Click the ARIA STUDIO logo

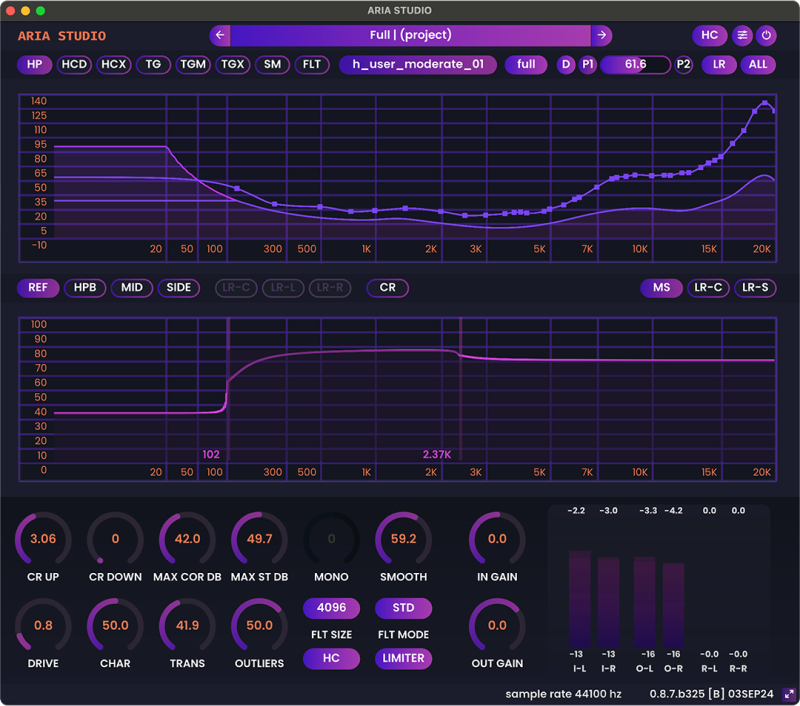pos(62,36)
